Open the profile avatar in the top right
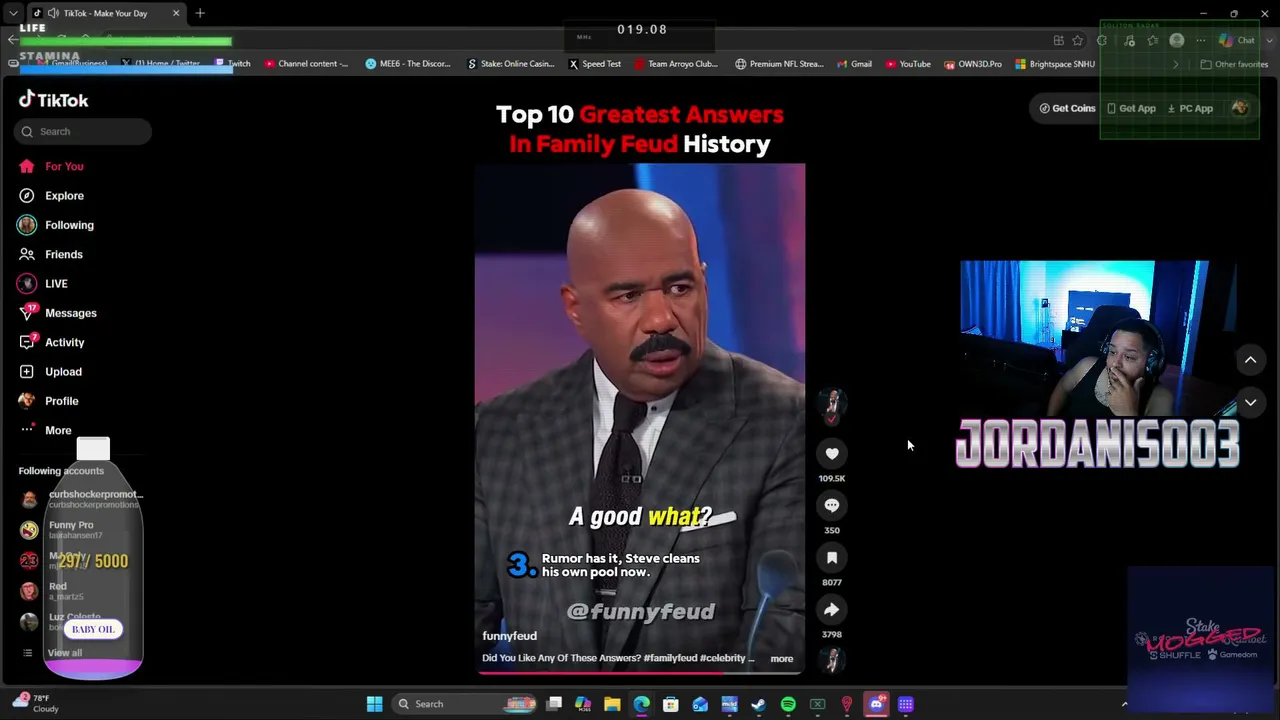Image resolution: width=1280 pixels, height=720 pixels. pyautogui.click(x=1240, y=108)
